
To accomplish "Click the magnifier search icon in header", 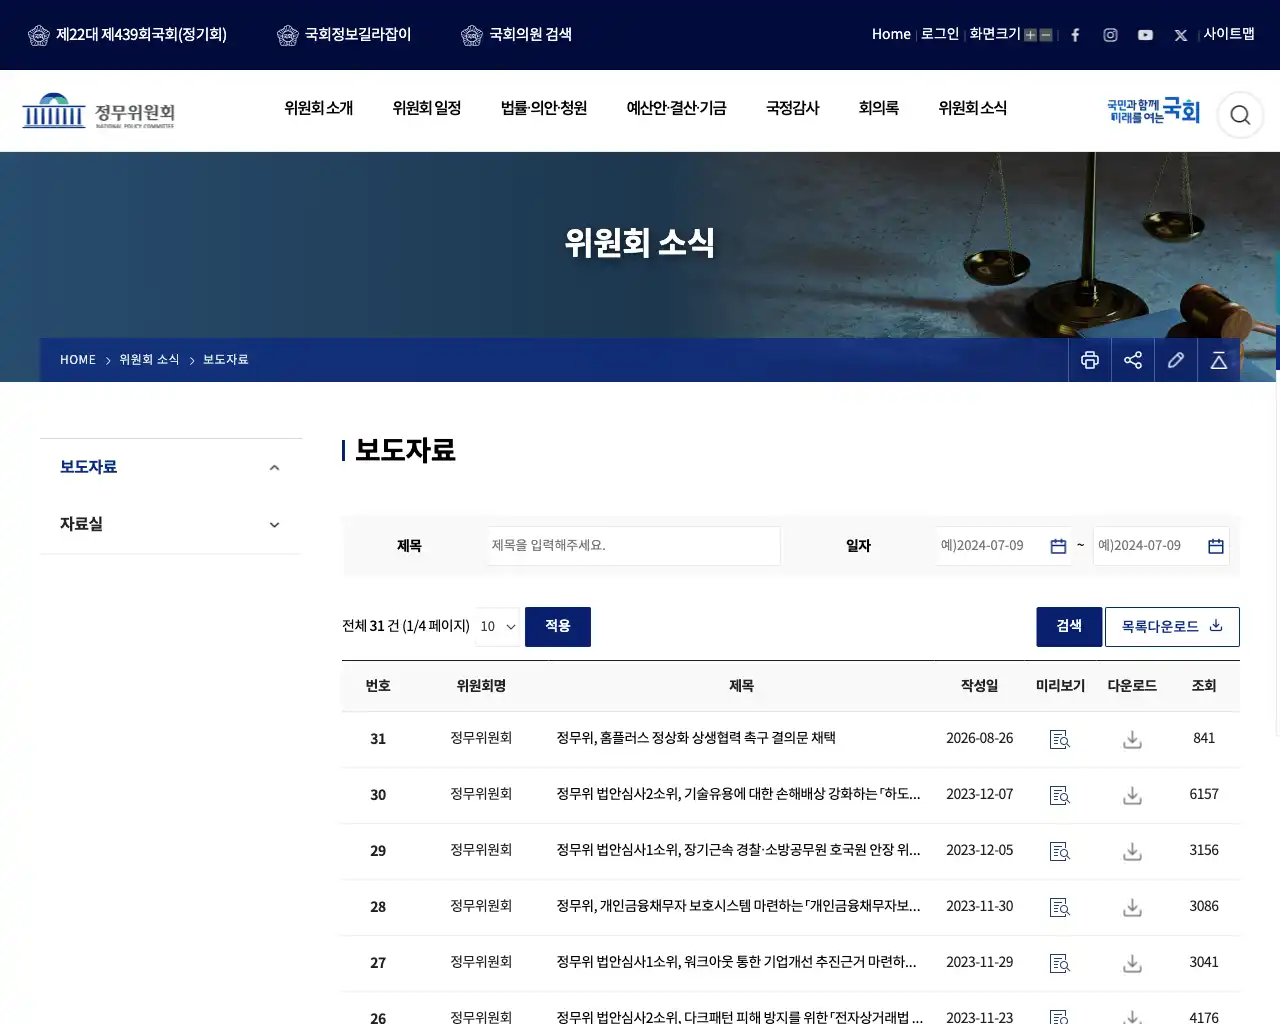I will pos(1240,115).
